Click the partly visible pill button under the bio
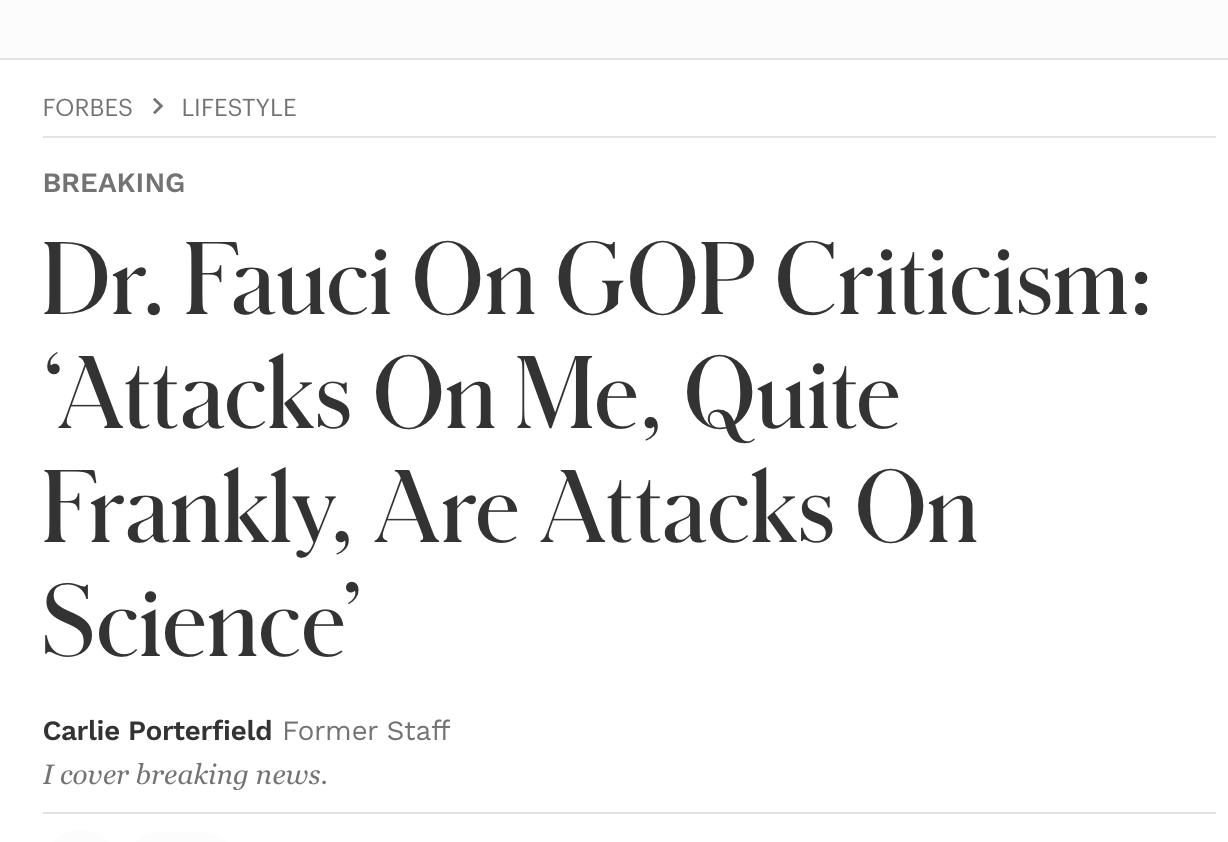The width and height of the screenshot is (1228, 842). [x=178, y=836]
